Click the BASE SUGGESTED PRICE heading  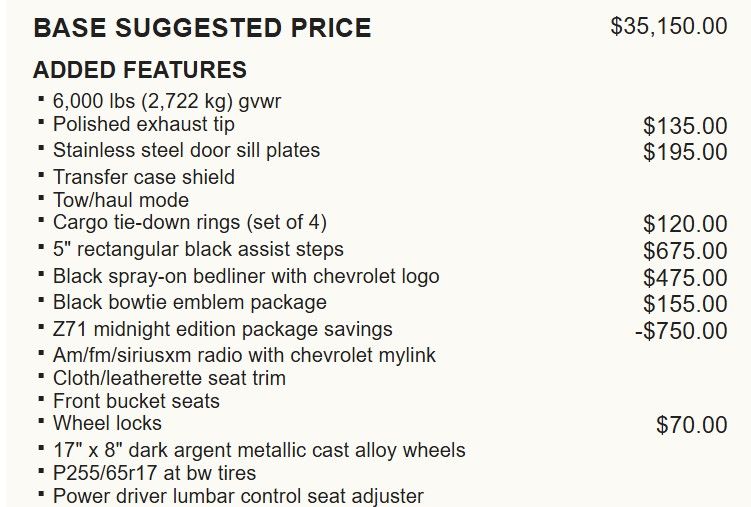(x=202, y=28)
